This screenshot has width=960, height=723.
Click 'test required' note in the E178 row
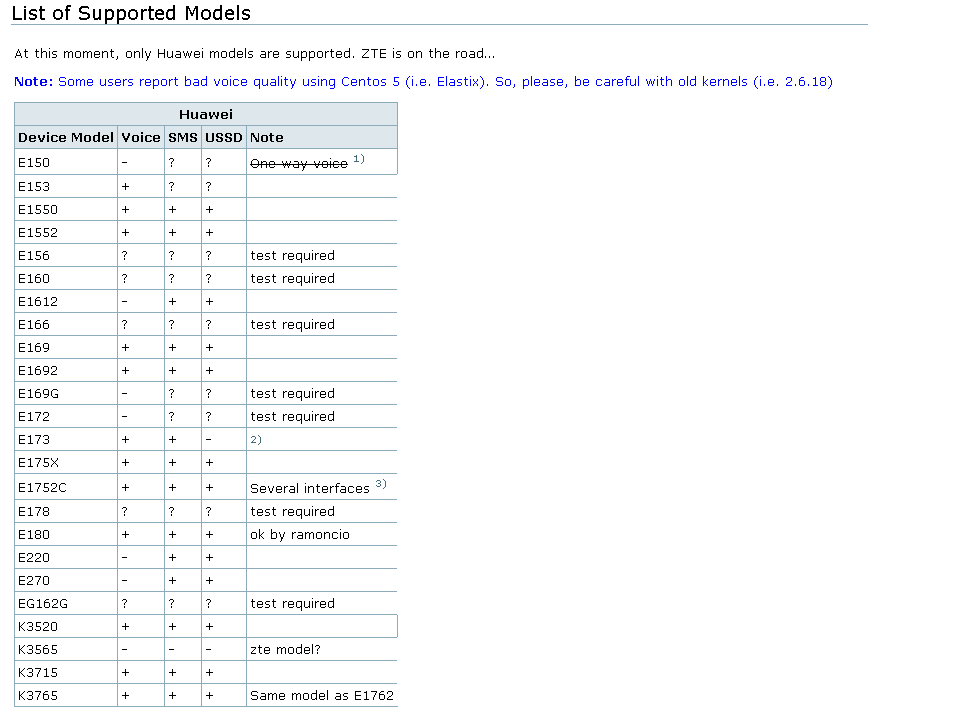[293, 511]
